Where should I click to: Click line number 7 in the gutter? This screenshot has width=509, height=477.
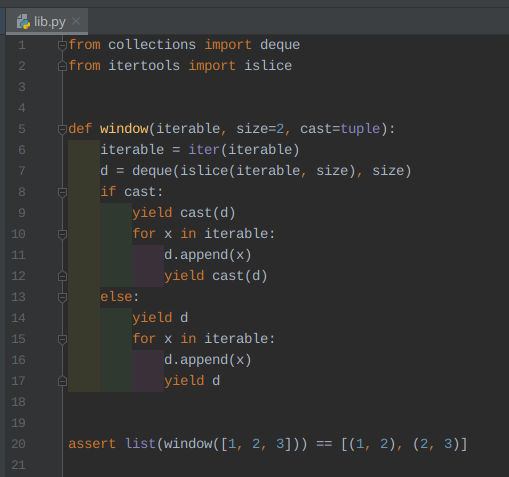click(22, 171)
